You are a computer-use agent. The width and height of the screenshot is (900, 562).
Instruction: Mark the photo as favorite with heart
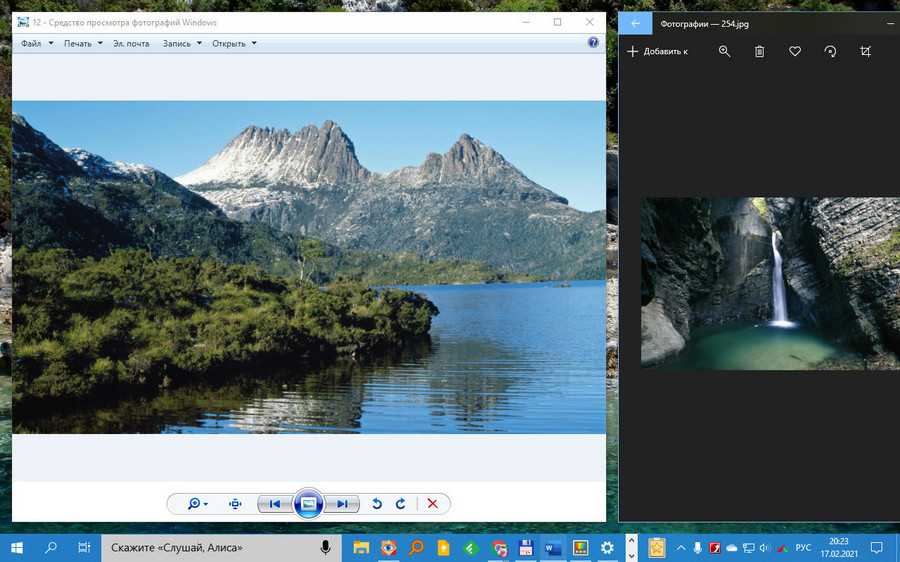[795, 51]
